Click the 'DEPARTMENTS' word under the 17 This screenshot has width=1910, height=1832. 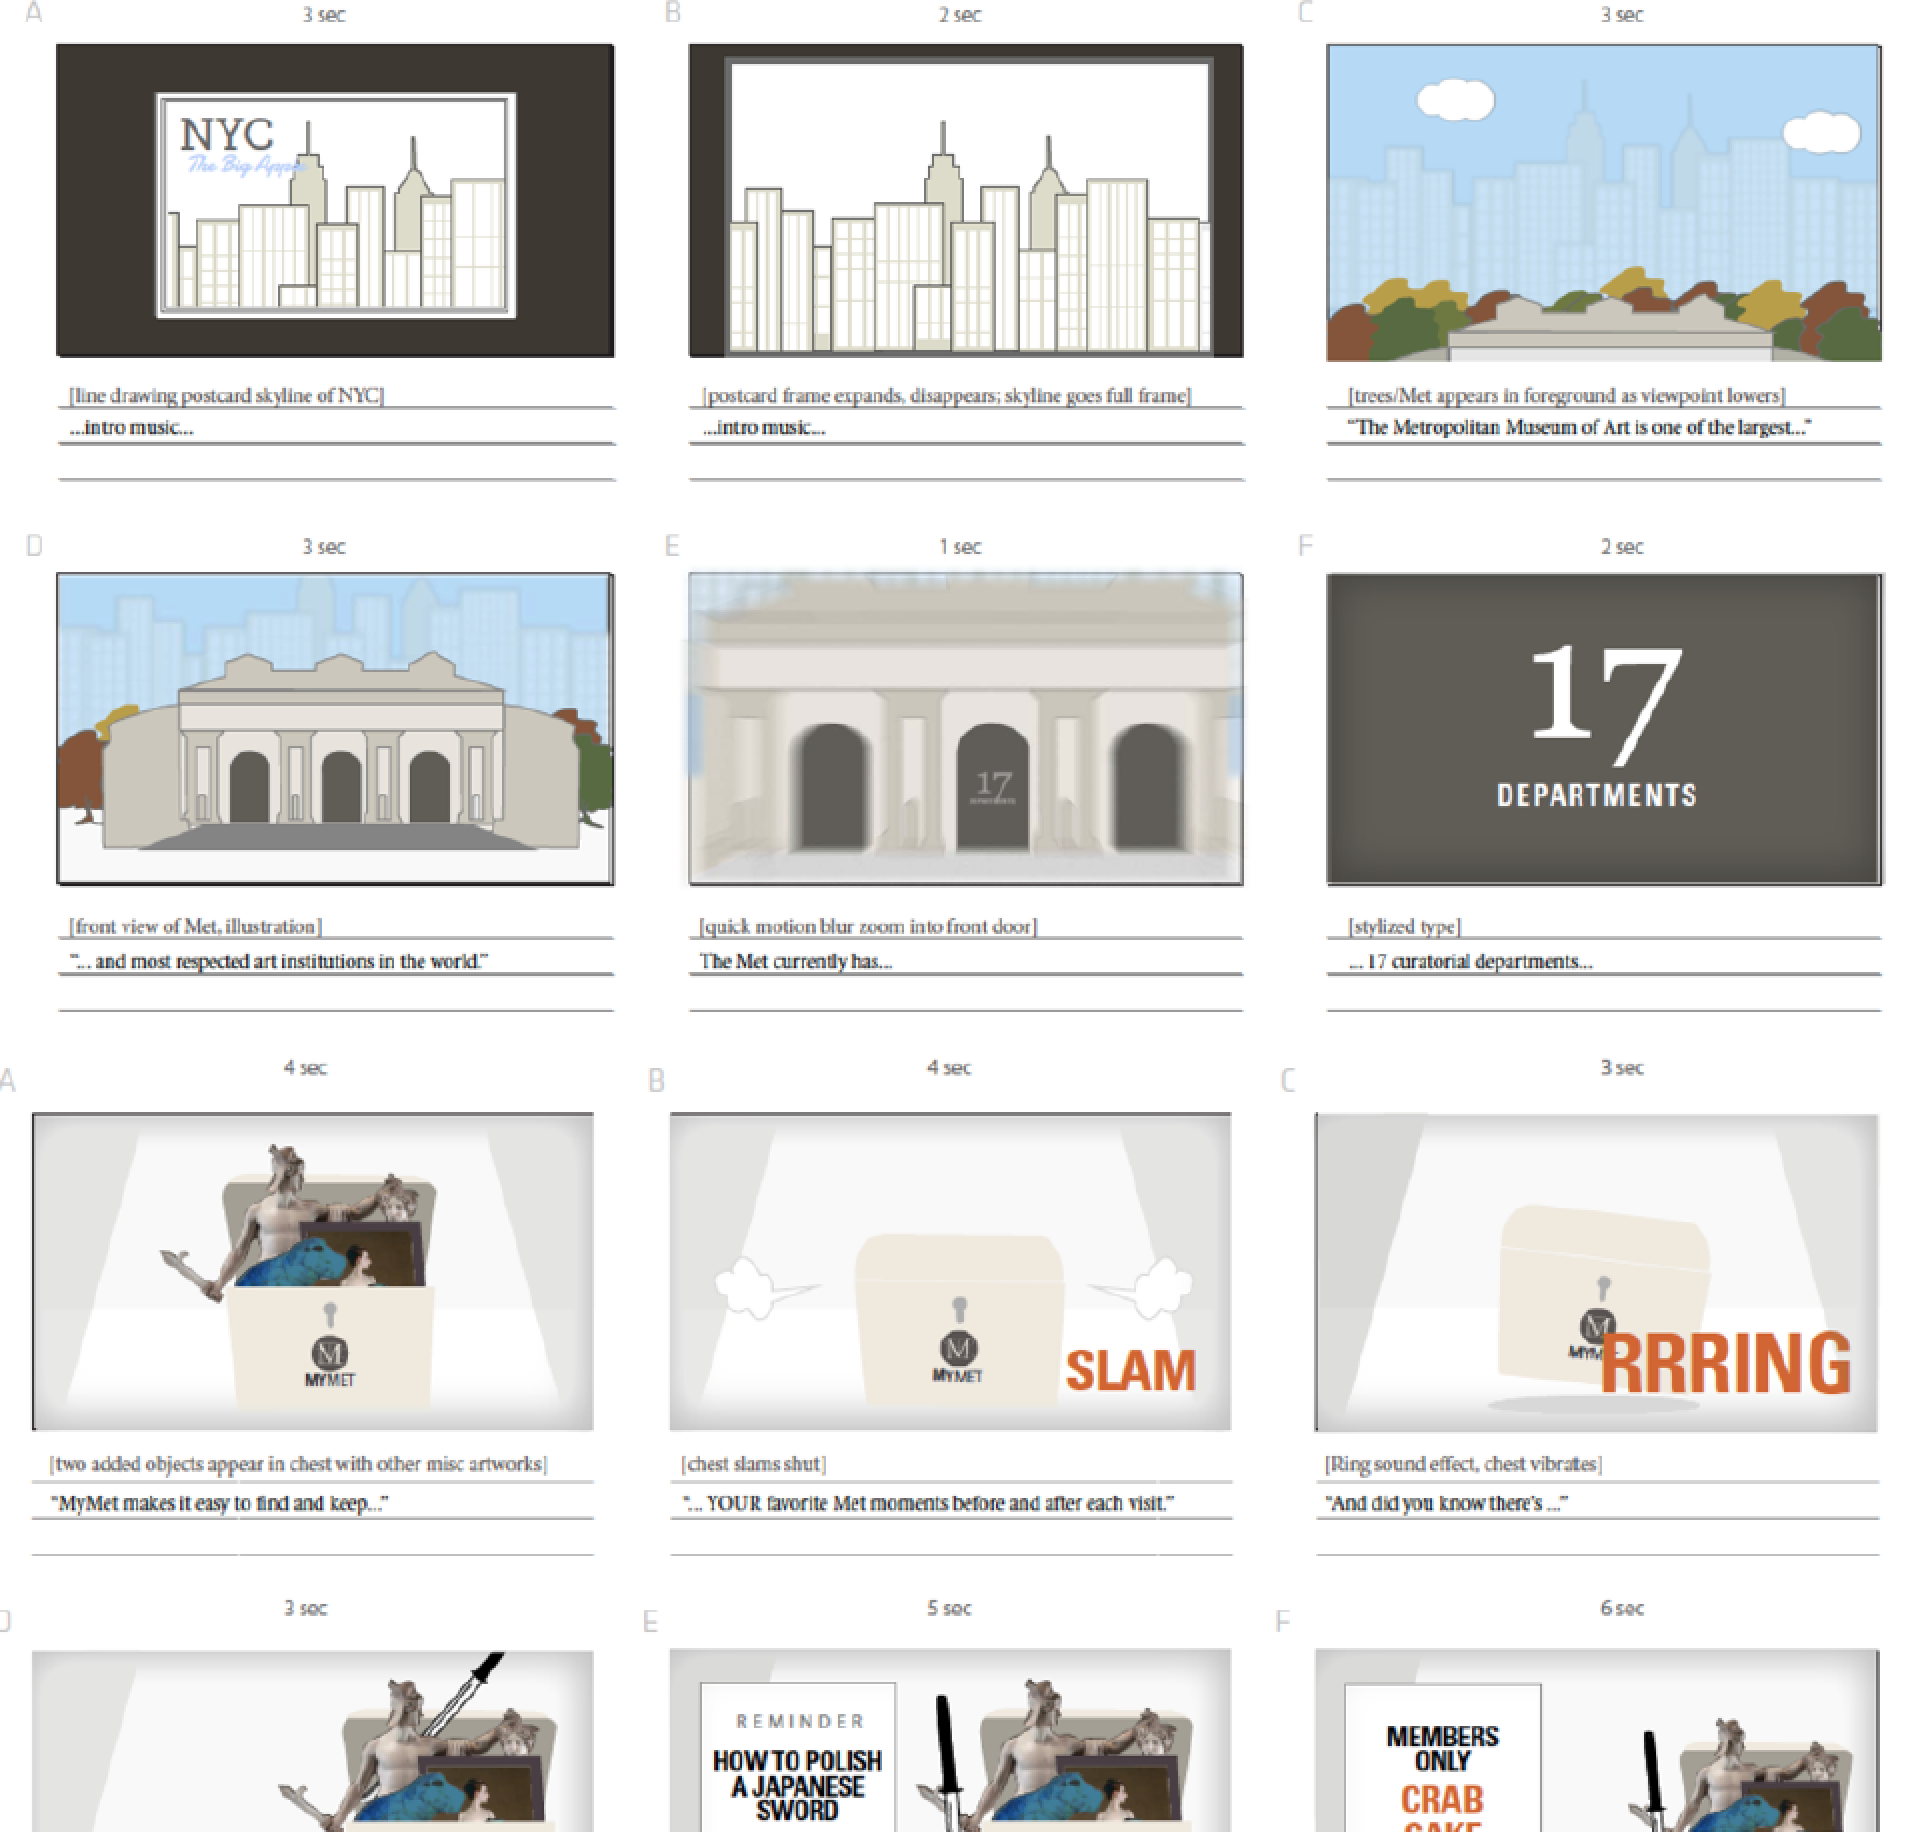[x=1597, y=795]
